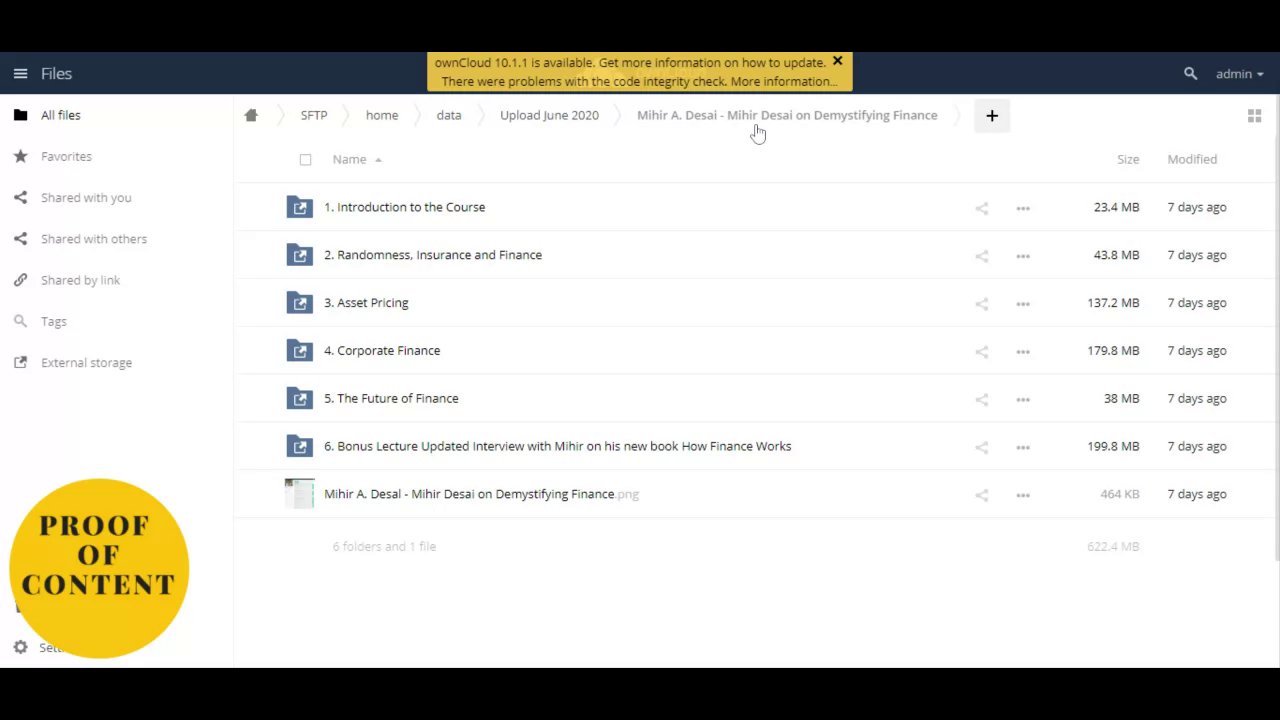Image resolution: width=1280 pixels, height=720 pixels.
Task: Navigate to SFTP breadcrumb
Action: (x=314, y=115)
